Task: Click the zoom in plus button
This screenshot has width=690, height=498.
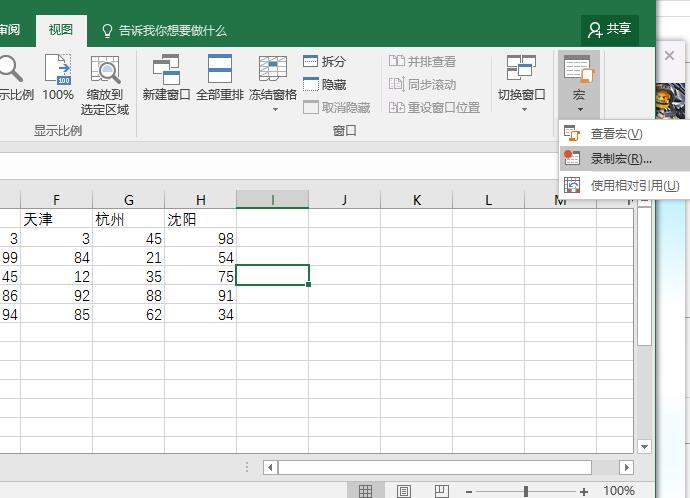Action: (x=584, y=491)
